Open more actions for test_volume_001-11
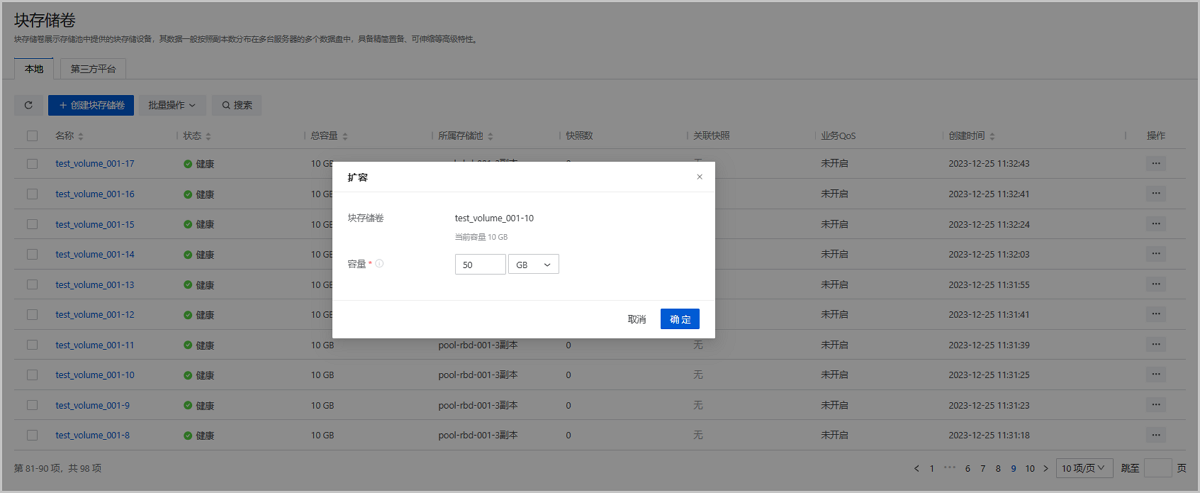 pyautogui.click(x=1156, y=345)
